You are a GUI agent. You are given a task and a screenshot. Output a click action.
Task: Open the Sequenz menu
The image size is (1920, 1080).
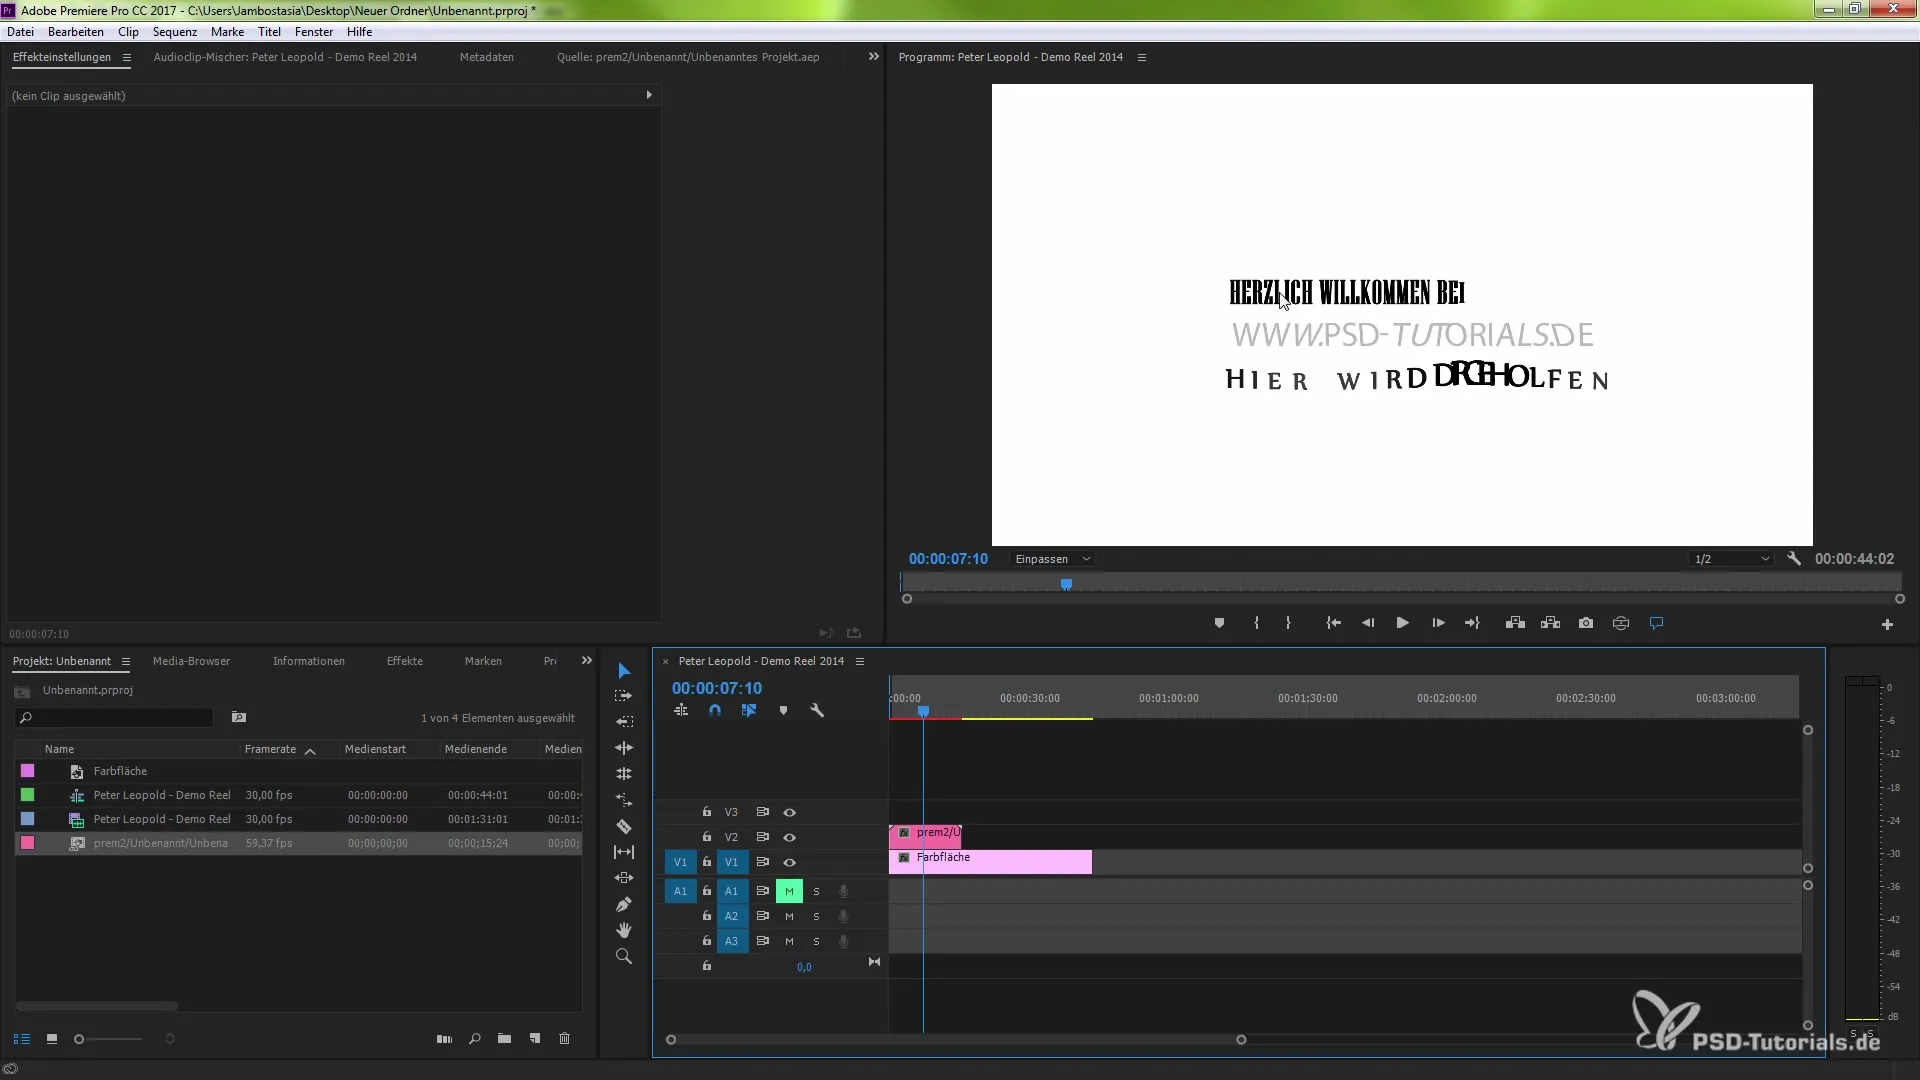pos(175,32)
